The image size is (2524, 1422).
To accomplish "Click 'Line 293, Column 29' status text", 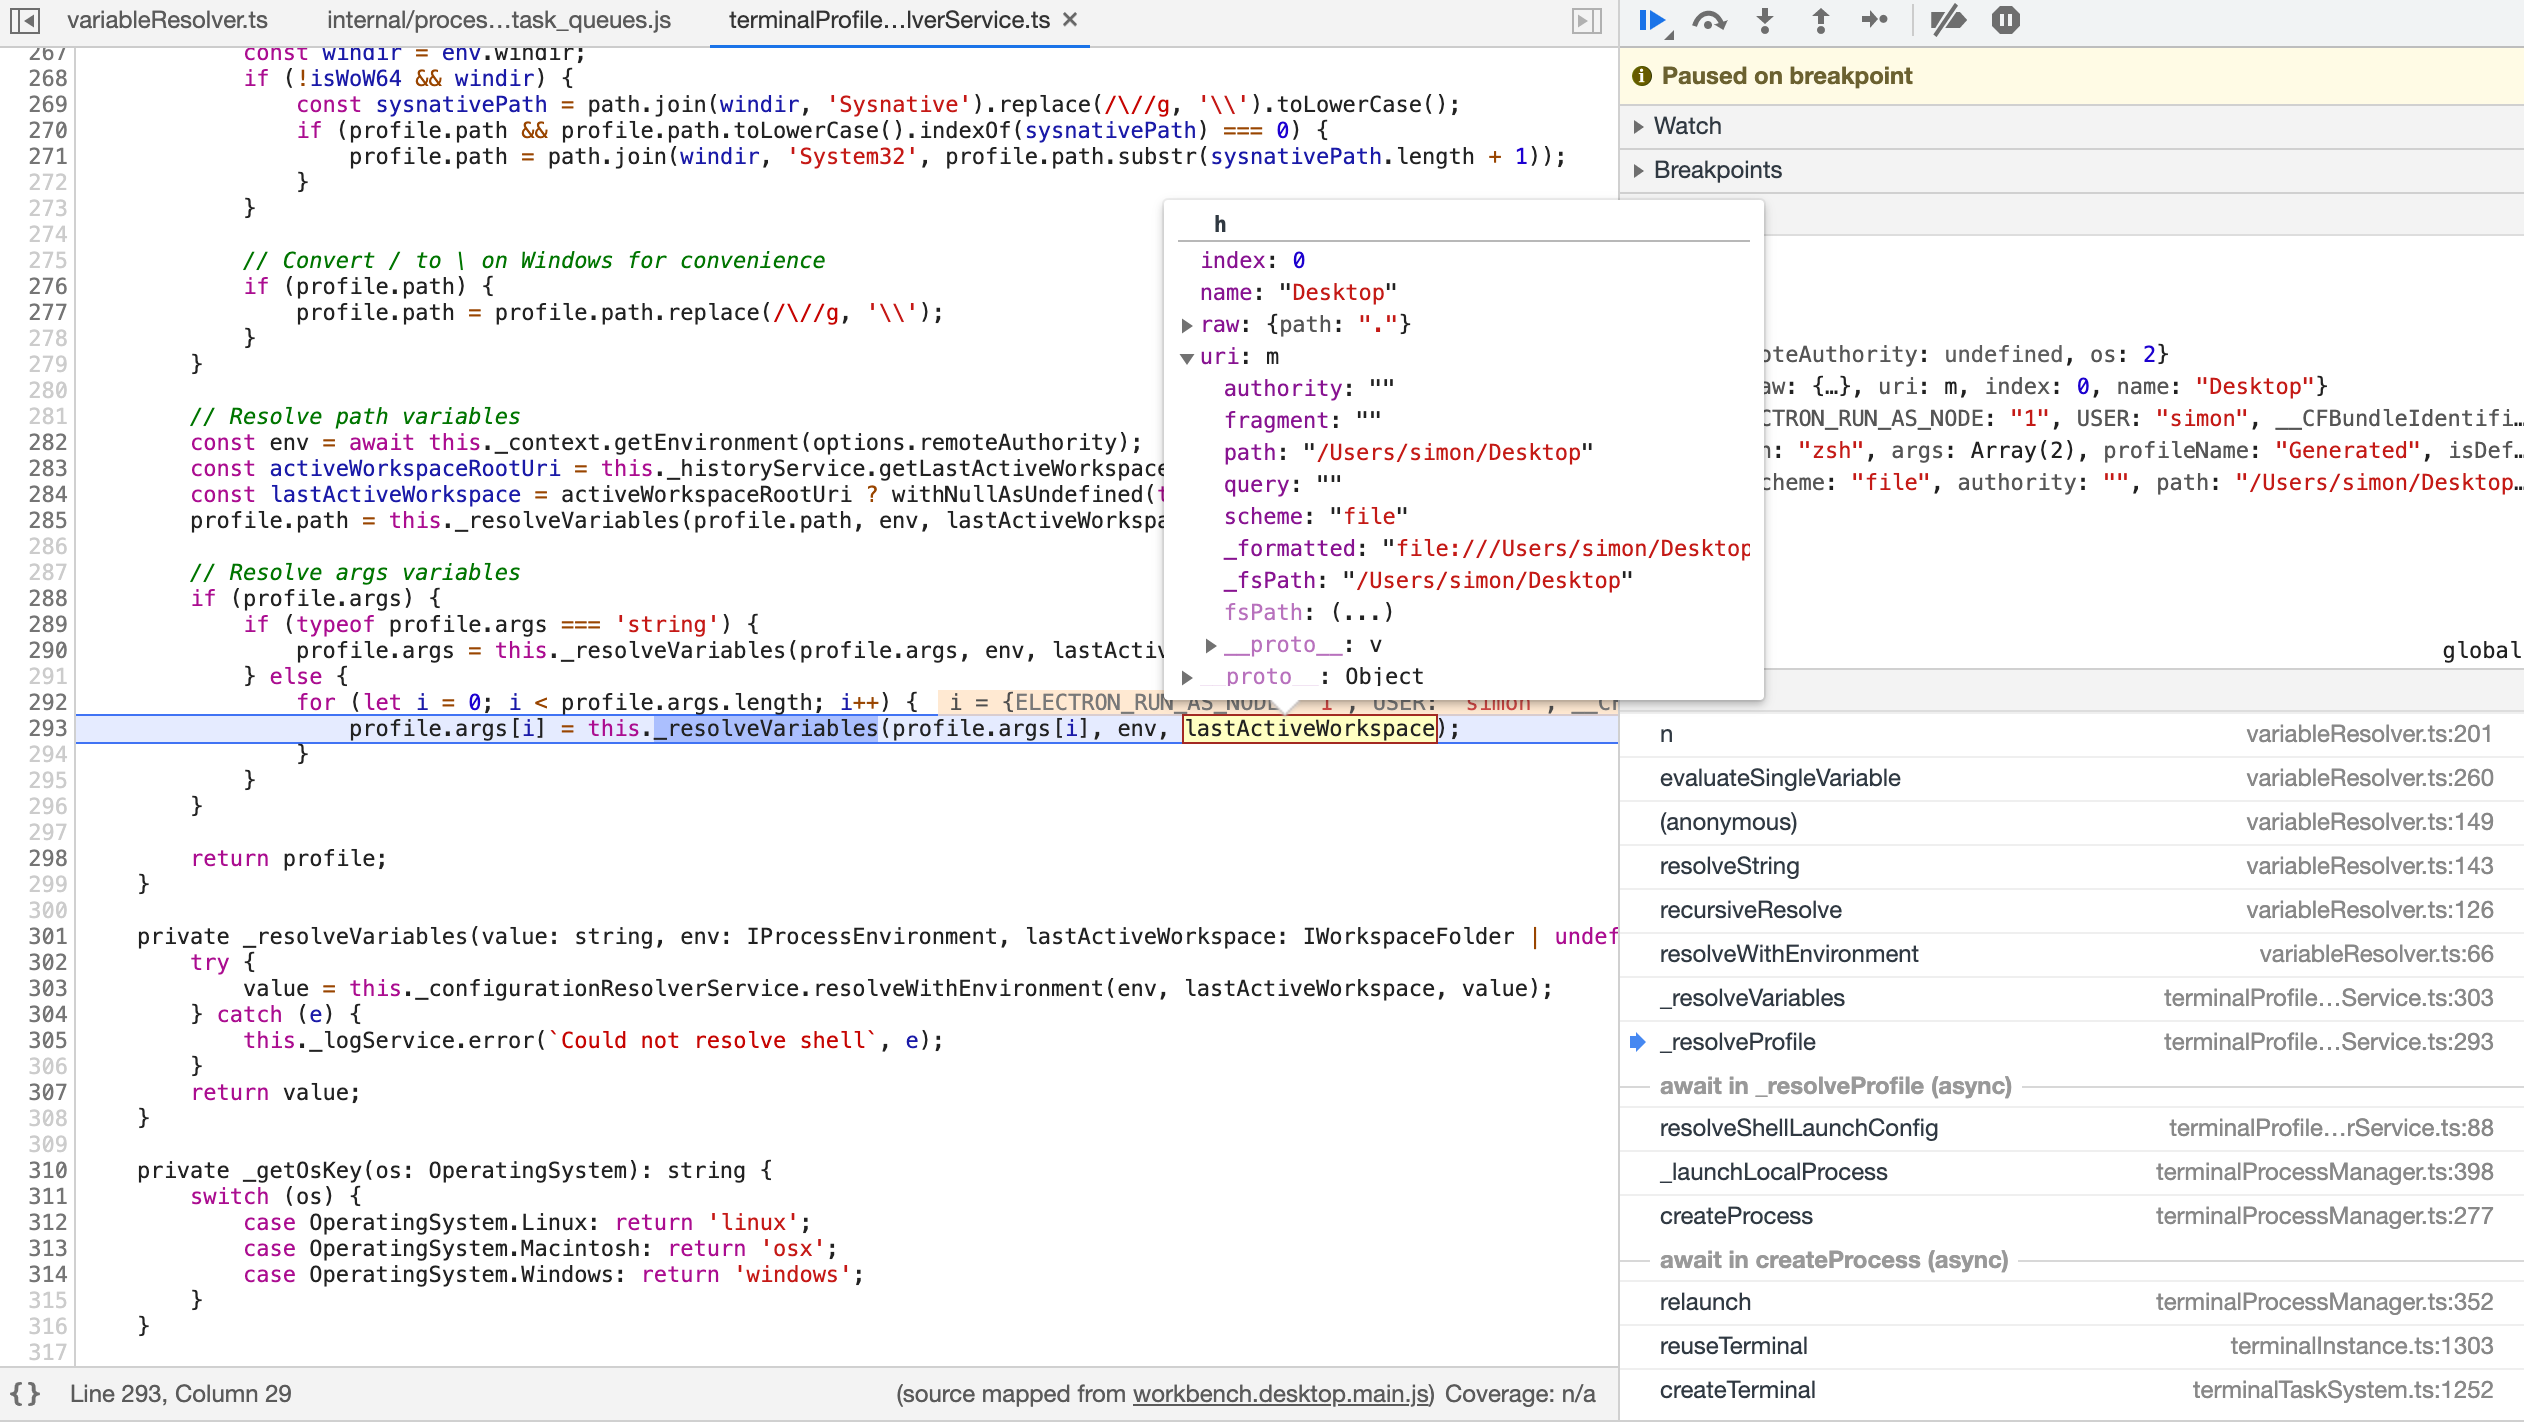I will (181, 1394).
